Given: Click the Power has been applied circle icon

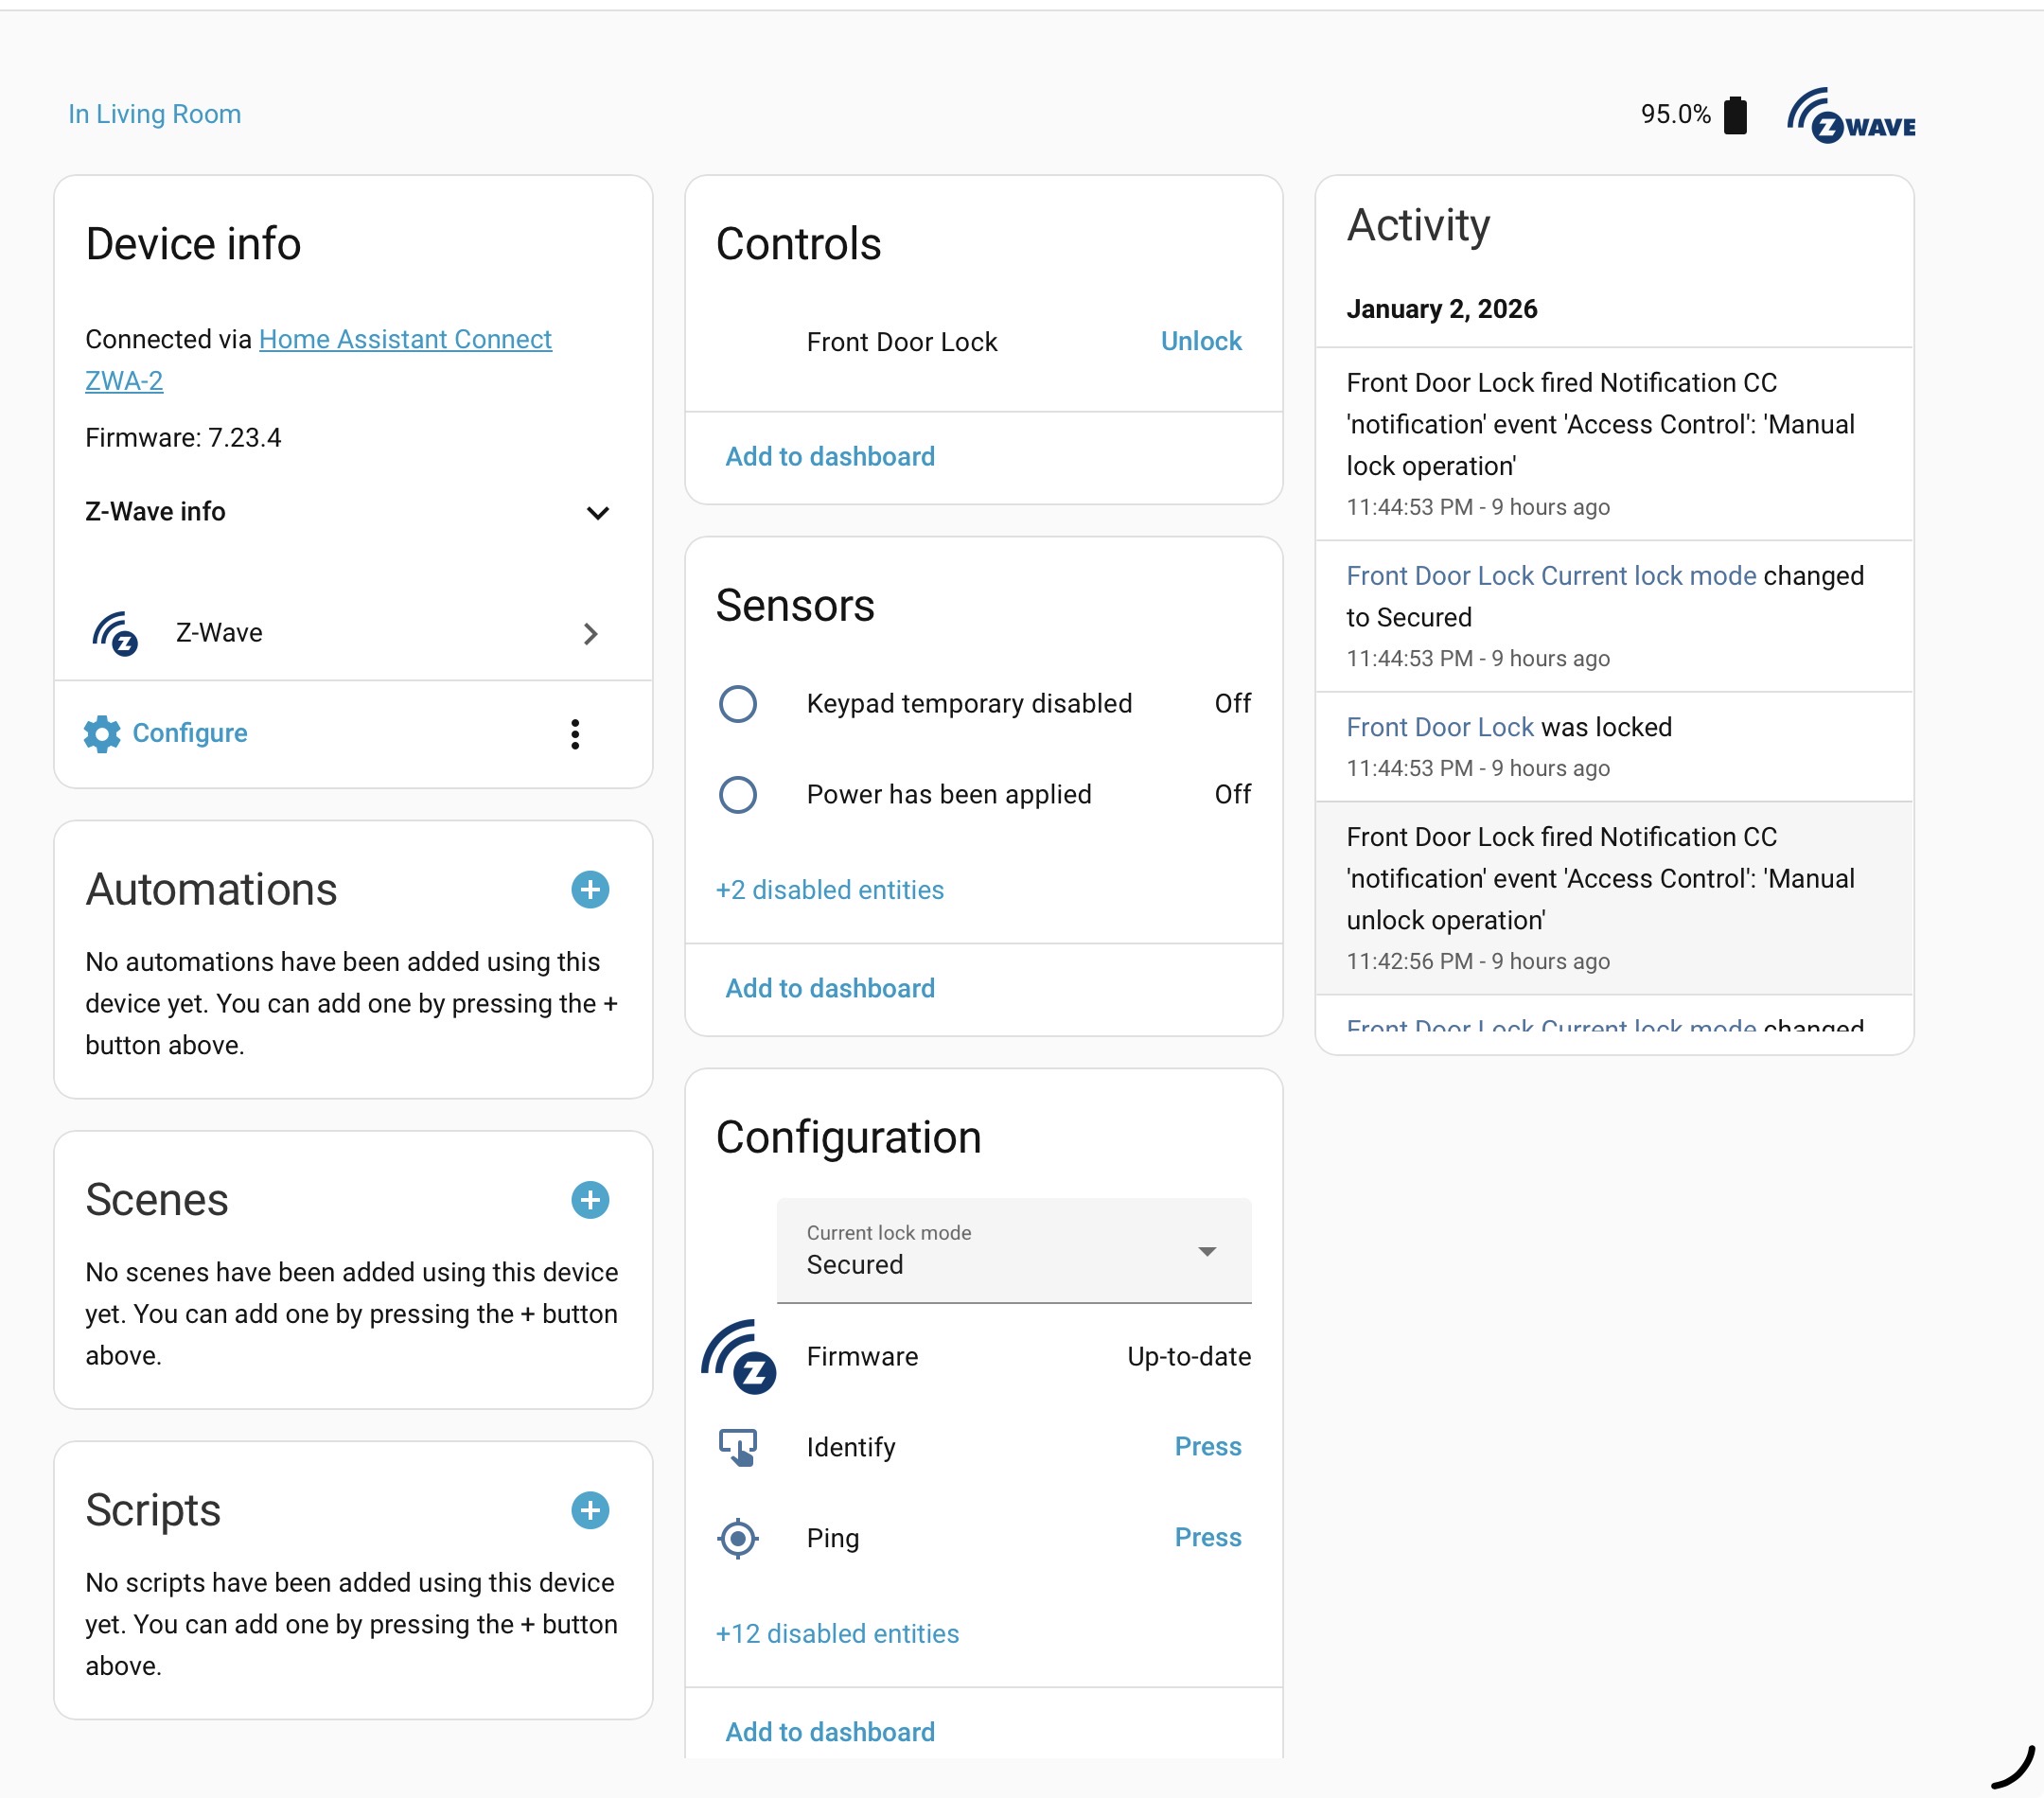Looking at the screenshot, I should coord(738,794).
